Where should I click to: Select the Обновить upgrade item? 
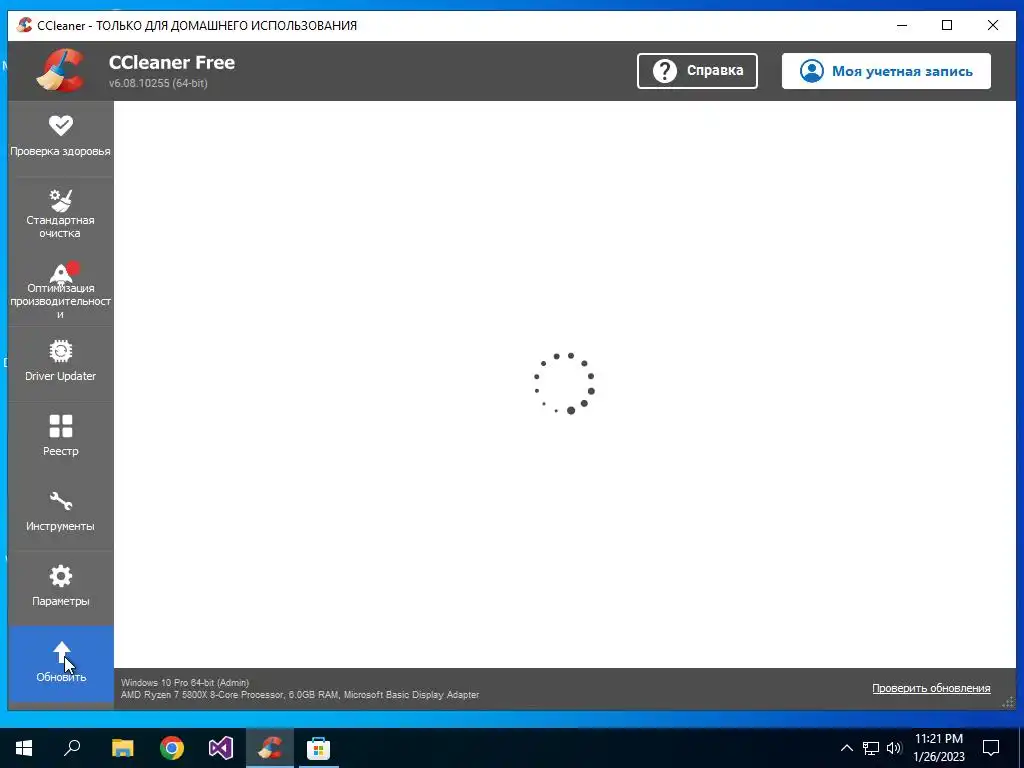tap(61, 664)
